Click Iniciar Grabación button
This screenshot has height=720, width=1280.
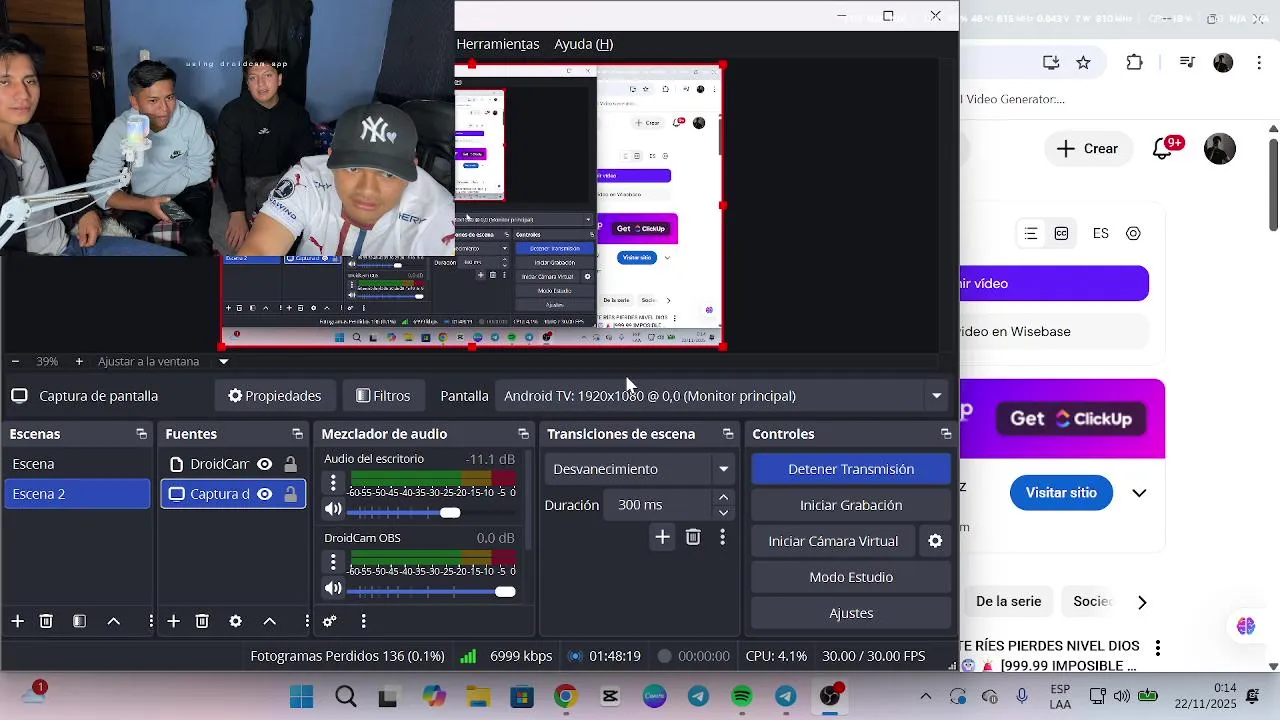(x=851, y=505)
